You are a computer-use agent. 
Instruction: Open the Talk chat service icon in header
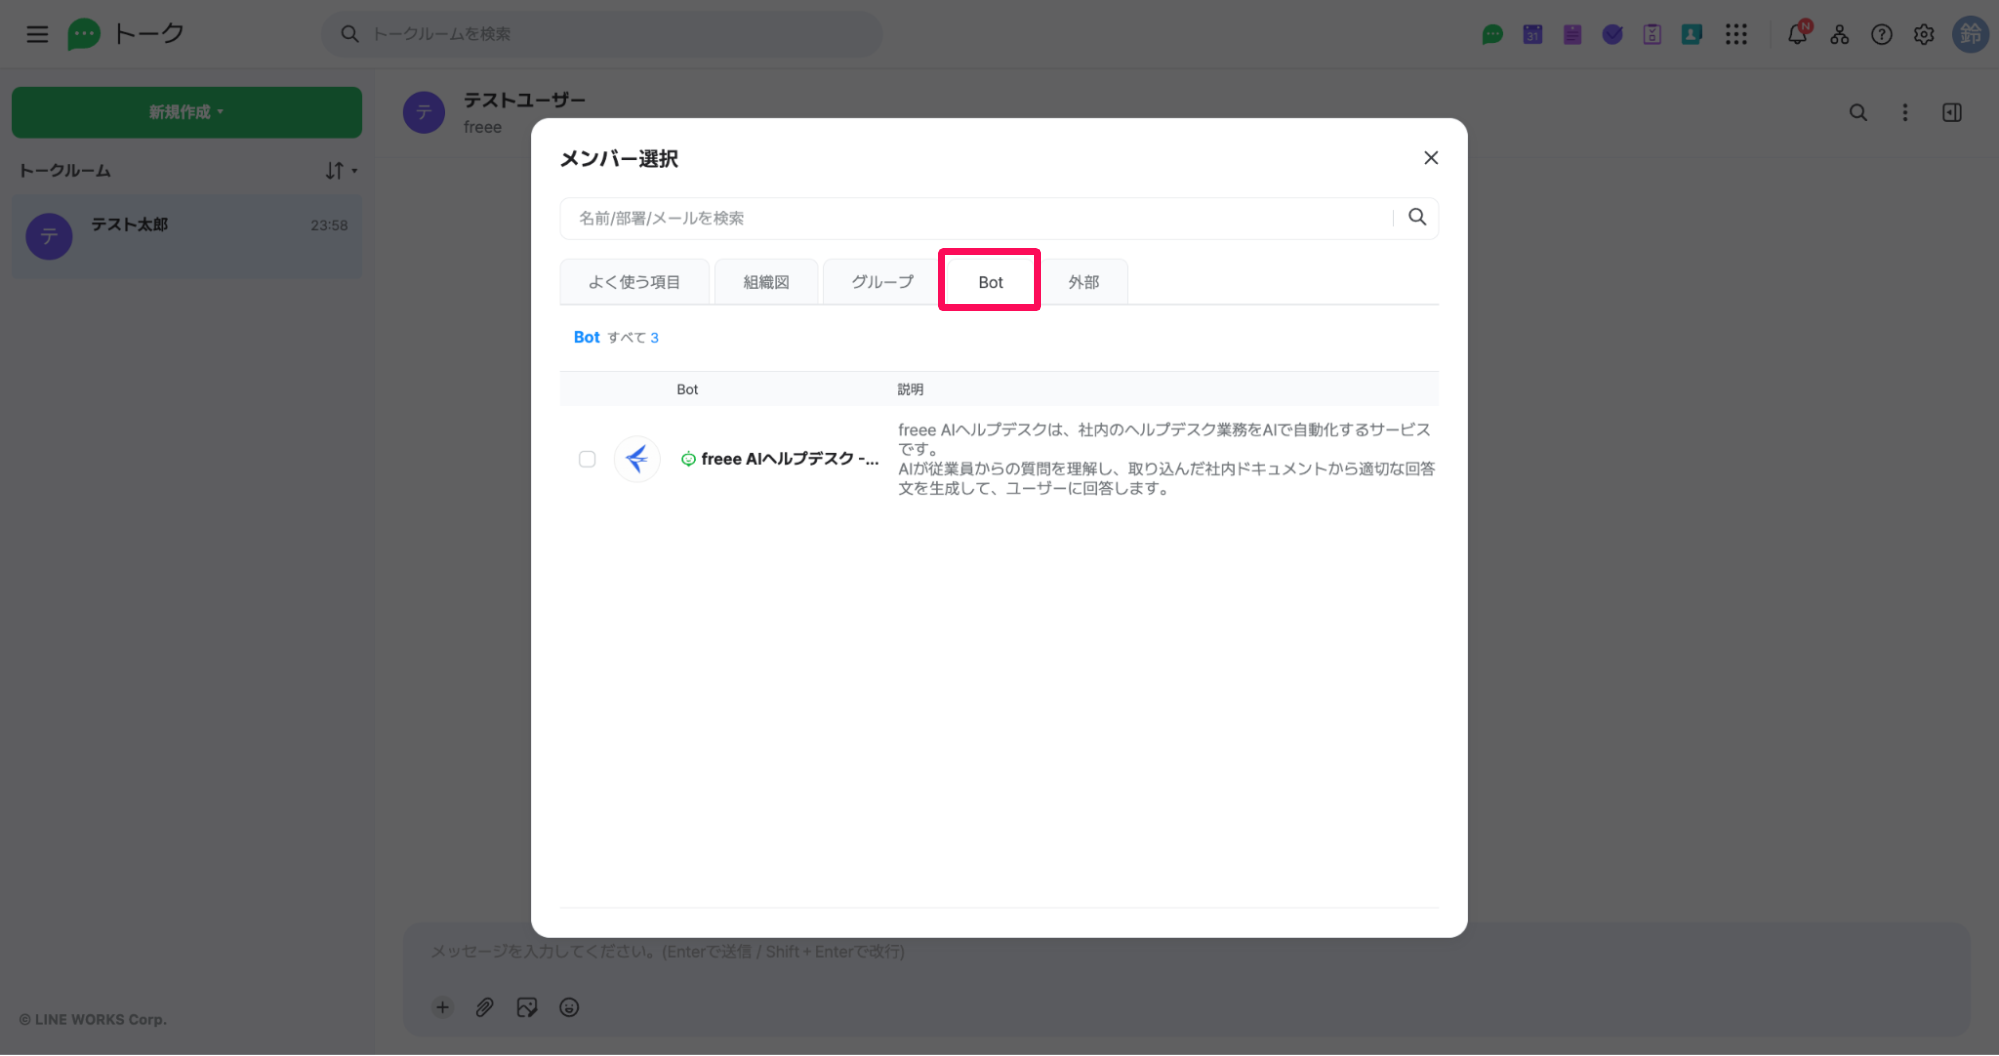click(1492, 35)
